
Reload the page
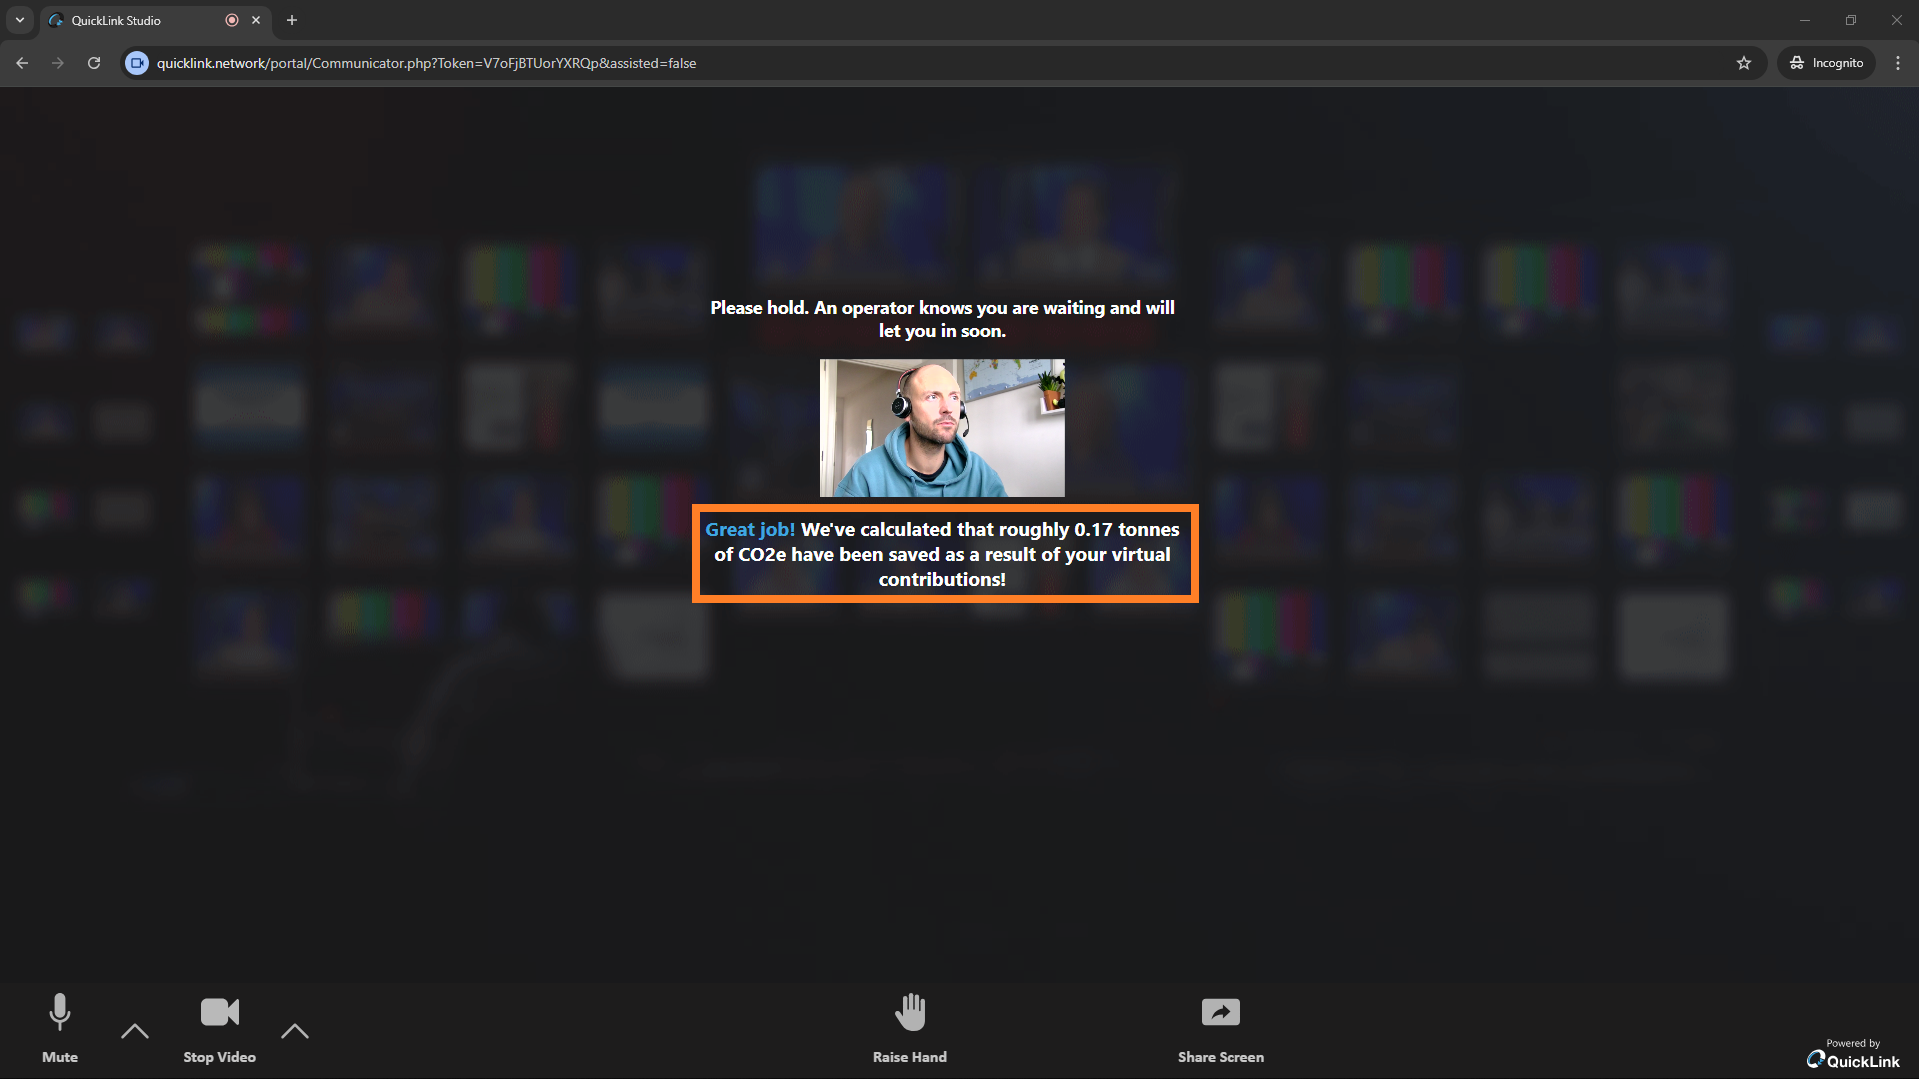tap(94, 63)
